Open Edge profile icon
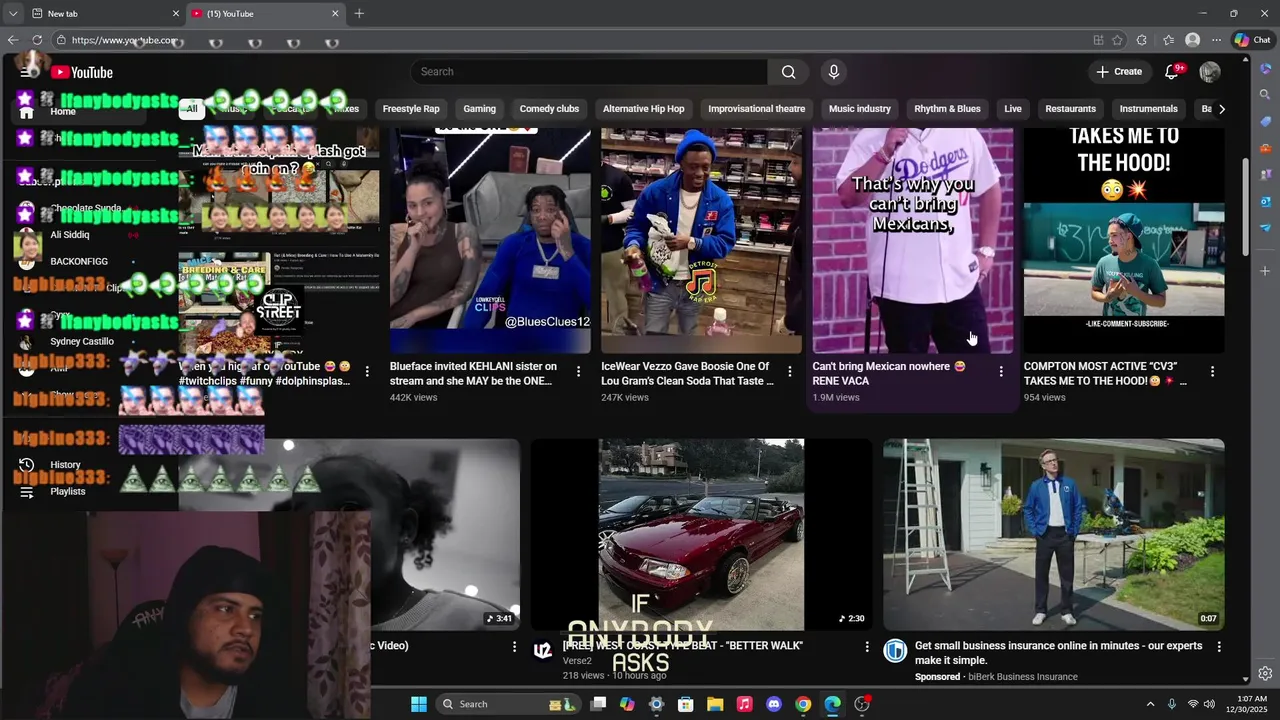Screen dimensions: 1280x720 [1192, 40]
